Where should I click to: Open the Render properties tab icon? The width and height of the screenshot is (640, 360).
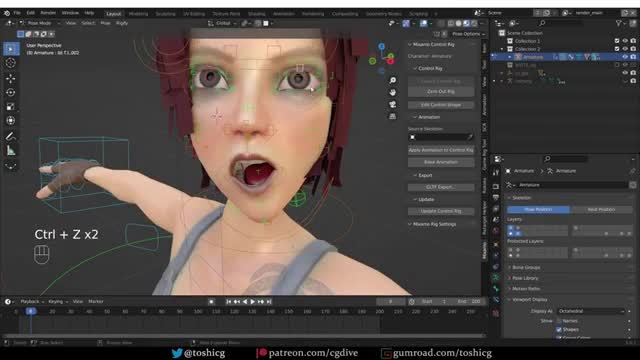pos(496,187)
